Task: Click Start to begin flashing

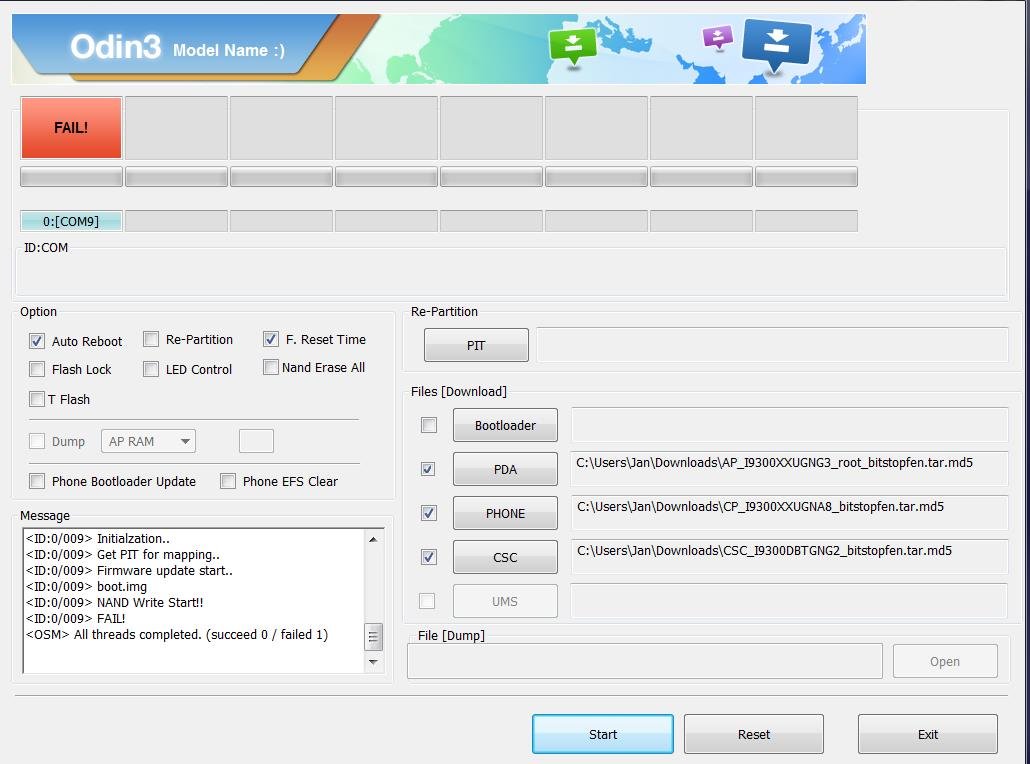Action: pos(603,734)
